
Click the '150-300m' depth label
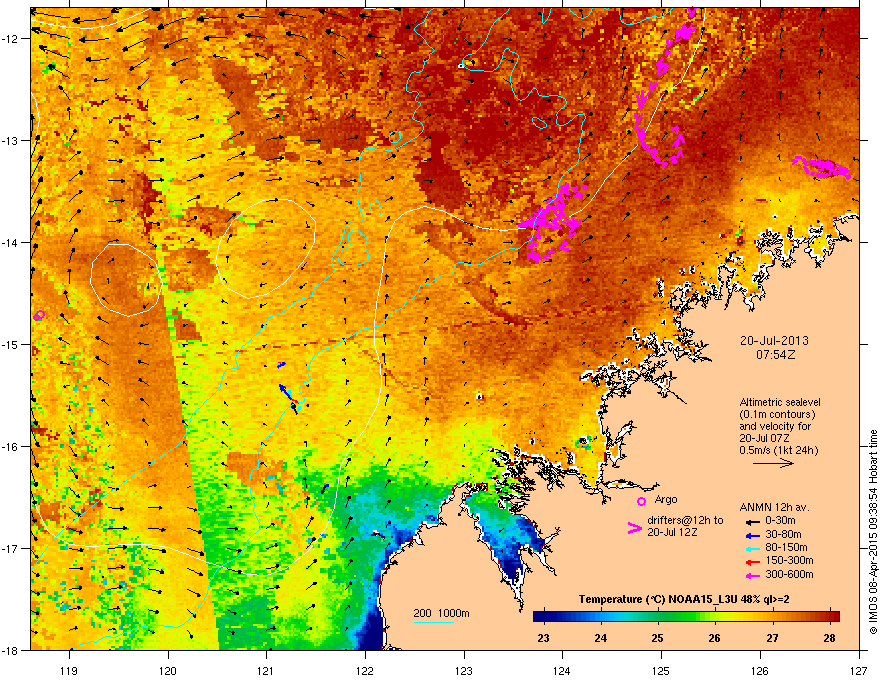tap(789, 560)
